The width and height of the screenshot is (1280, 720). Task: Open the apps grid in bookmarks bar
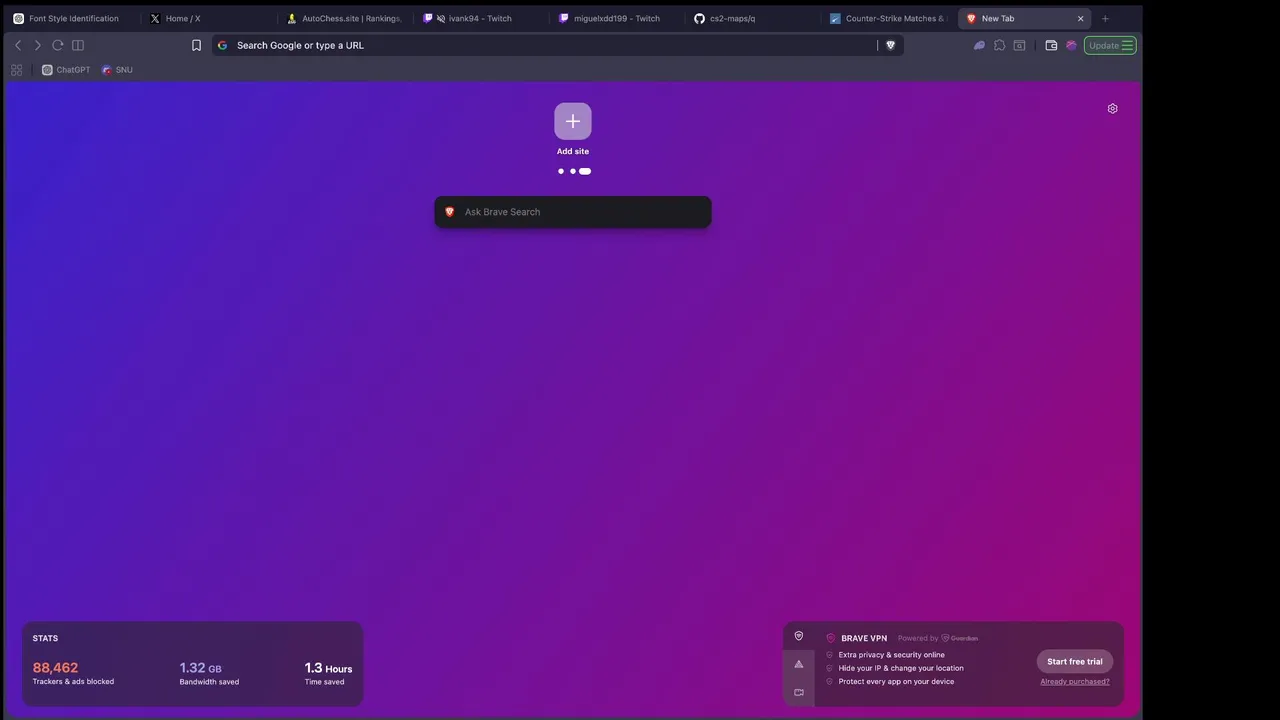point(16,70)
